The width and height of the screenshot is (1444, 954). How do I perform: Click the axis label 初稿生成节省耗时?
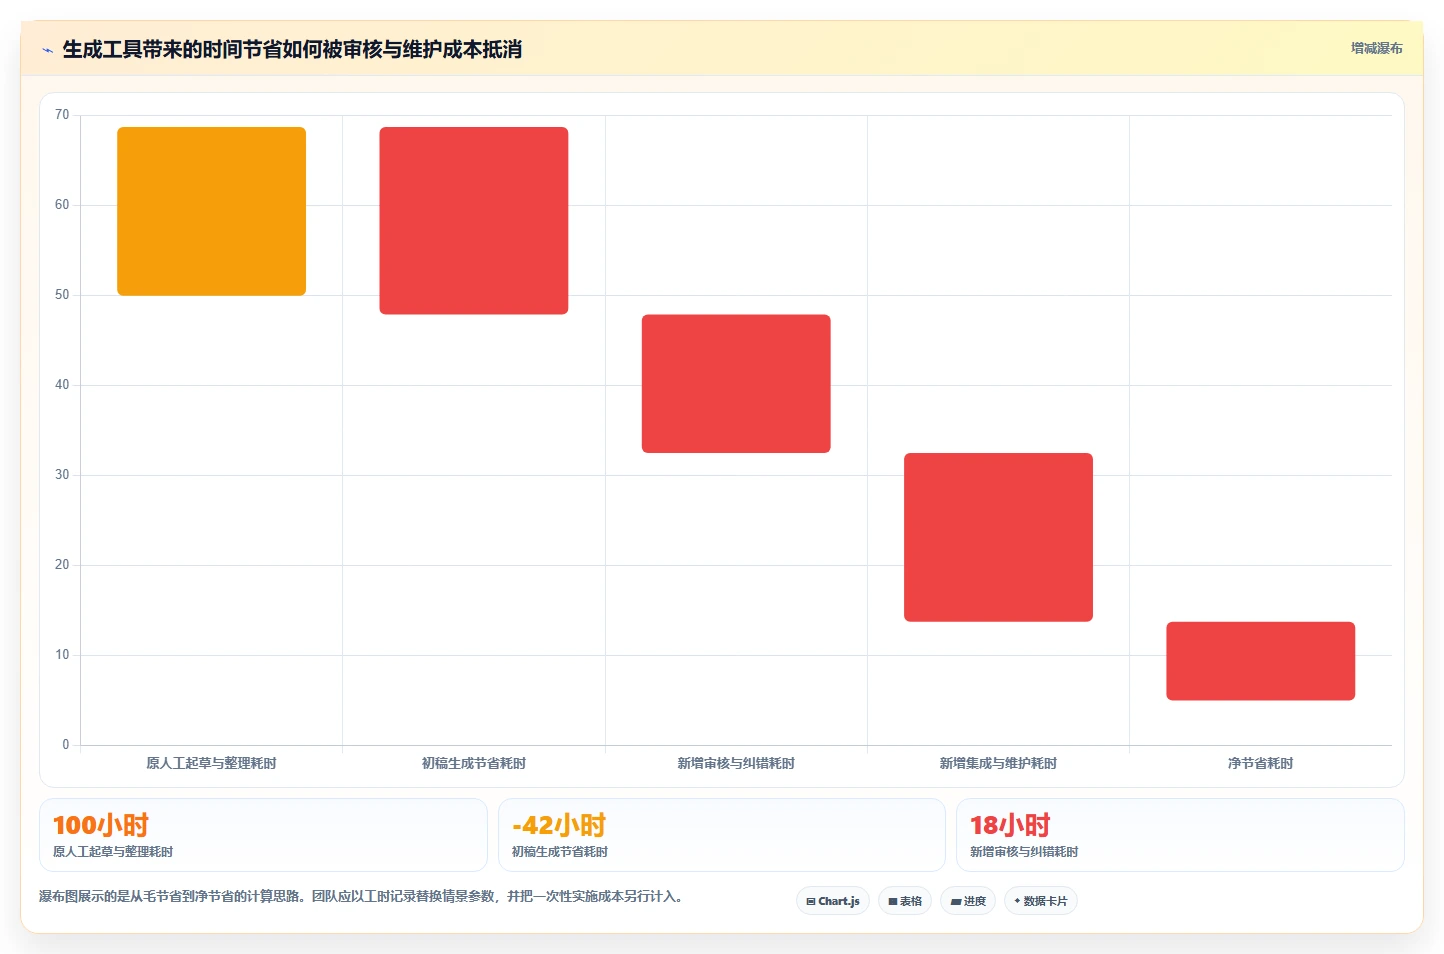[x=474, y=763]
